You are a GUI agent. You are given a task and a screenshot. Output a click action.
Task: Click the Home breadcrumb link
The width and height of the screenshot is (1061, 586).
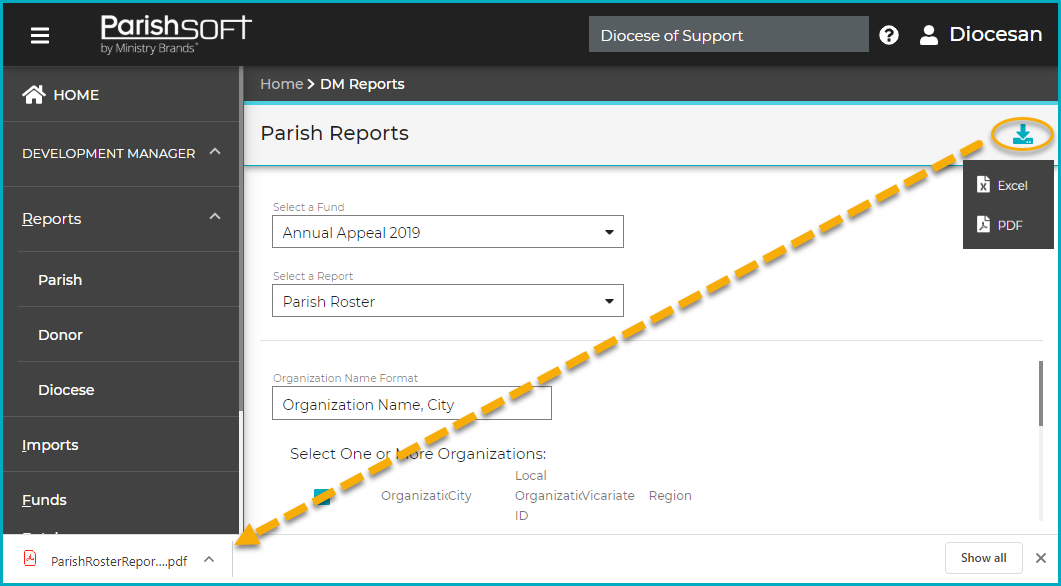coord(281,84)
